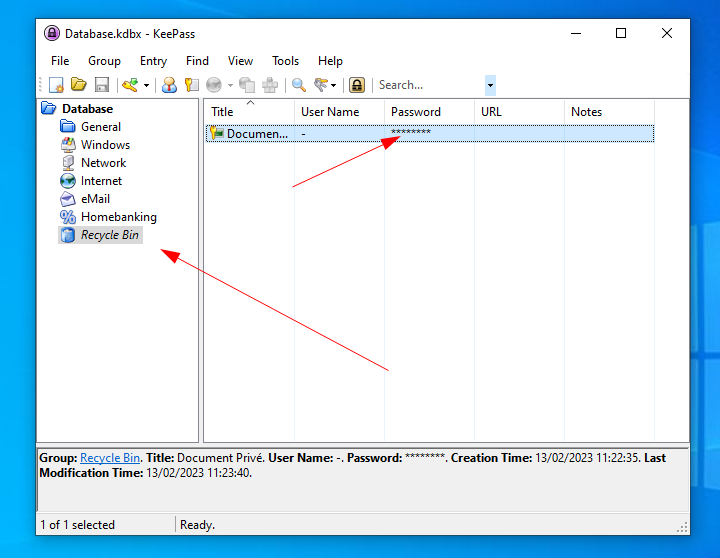Select the Internet group in tree

click(101, 181)
